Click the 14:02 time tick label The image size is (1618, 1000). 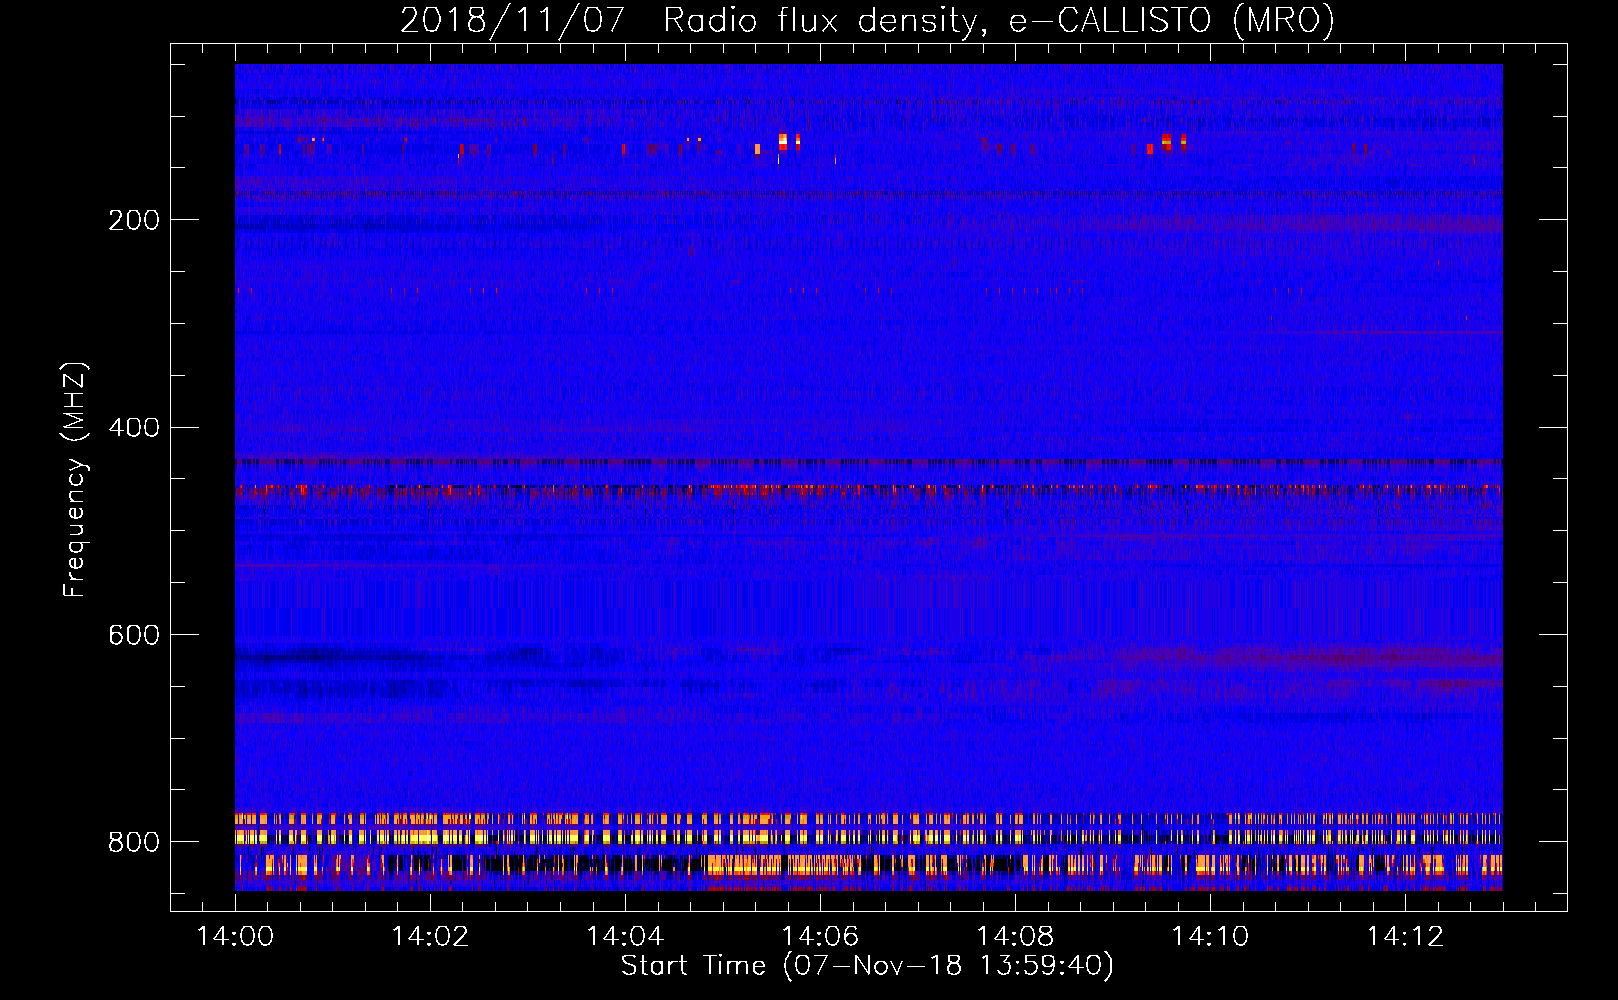pyautogui.click(x=430, y=937)
